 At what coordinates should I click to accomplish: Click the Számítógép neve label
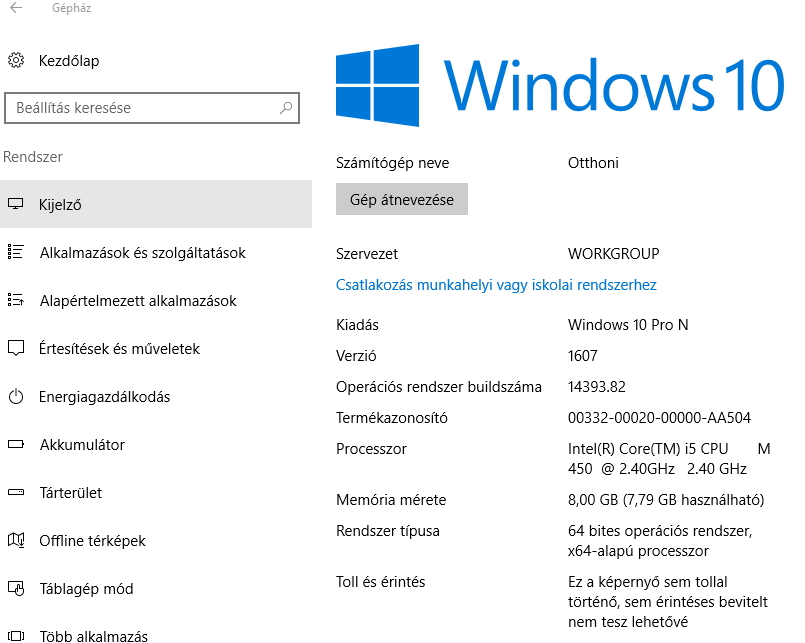[x=392, y=163]
